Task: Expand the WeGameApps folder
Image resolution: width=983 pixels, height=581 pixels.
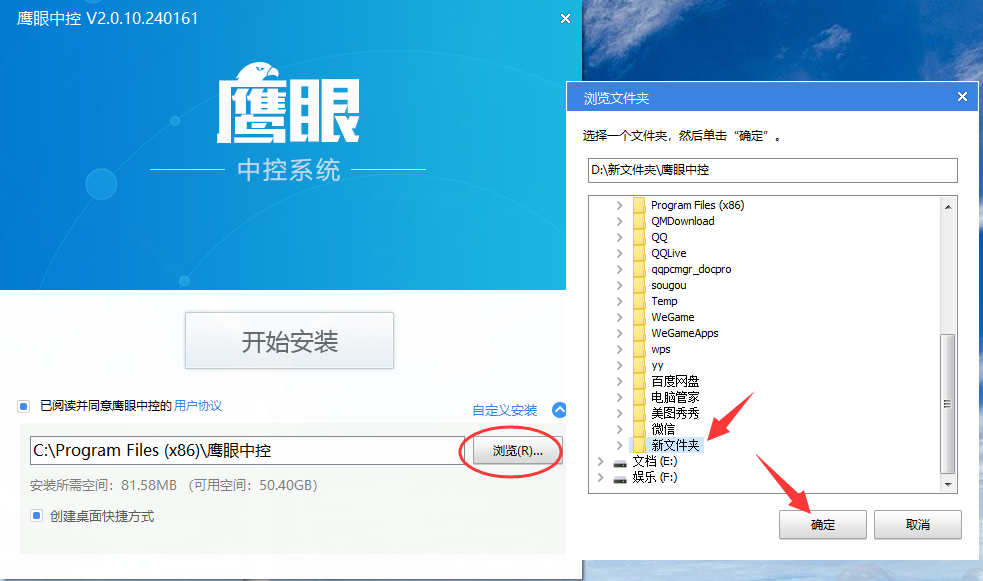Action: coord(619,333)
